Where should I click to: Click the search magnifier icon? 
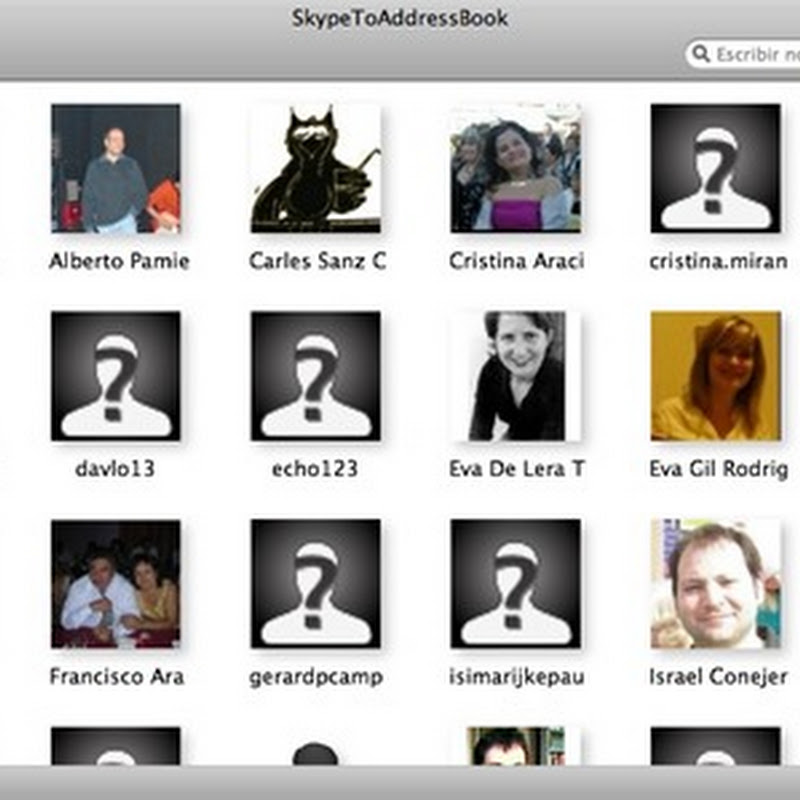click(701, 54)
